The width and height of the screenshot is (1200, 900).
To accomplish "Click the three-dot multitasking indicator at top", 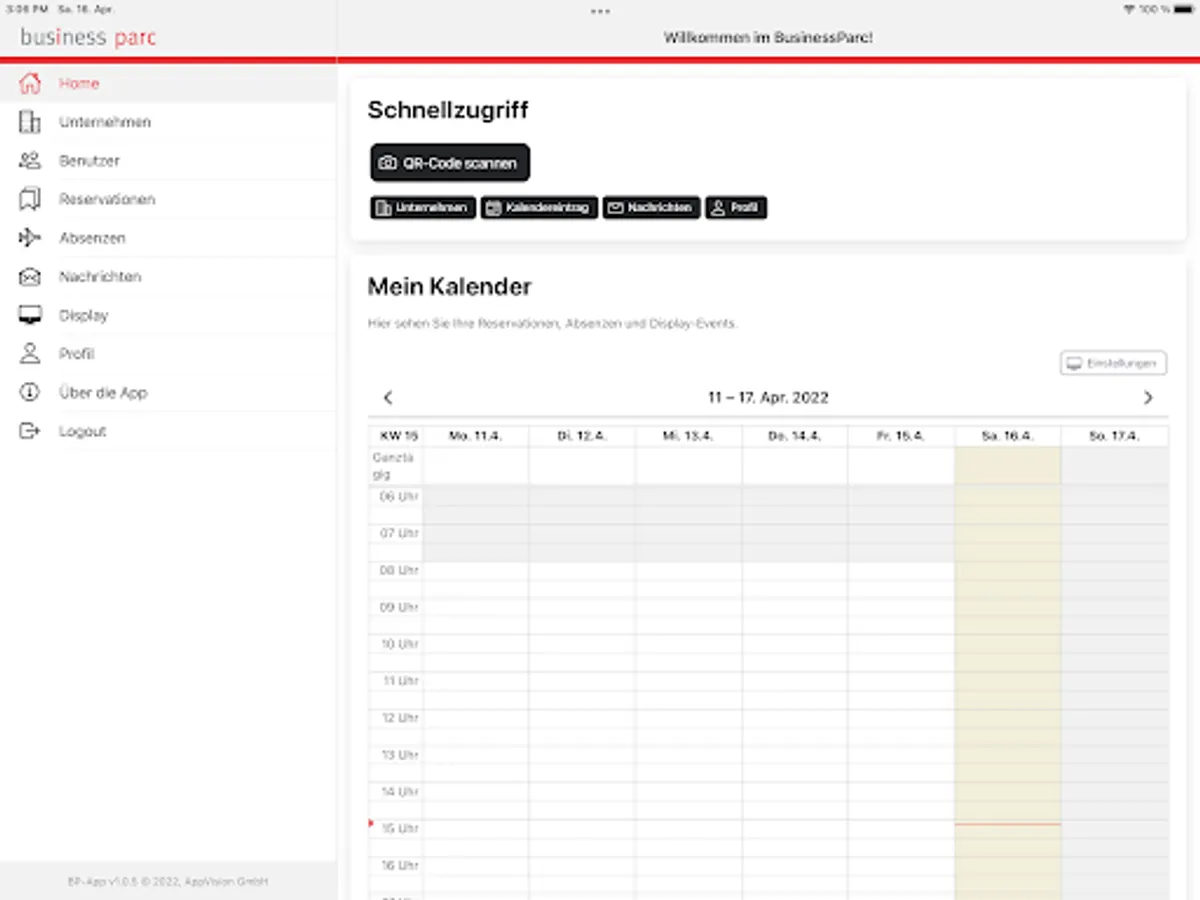I will point(600,11).
